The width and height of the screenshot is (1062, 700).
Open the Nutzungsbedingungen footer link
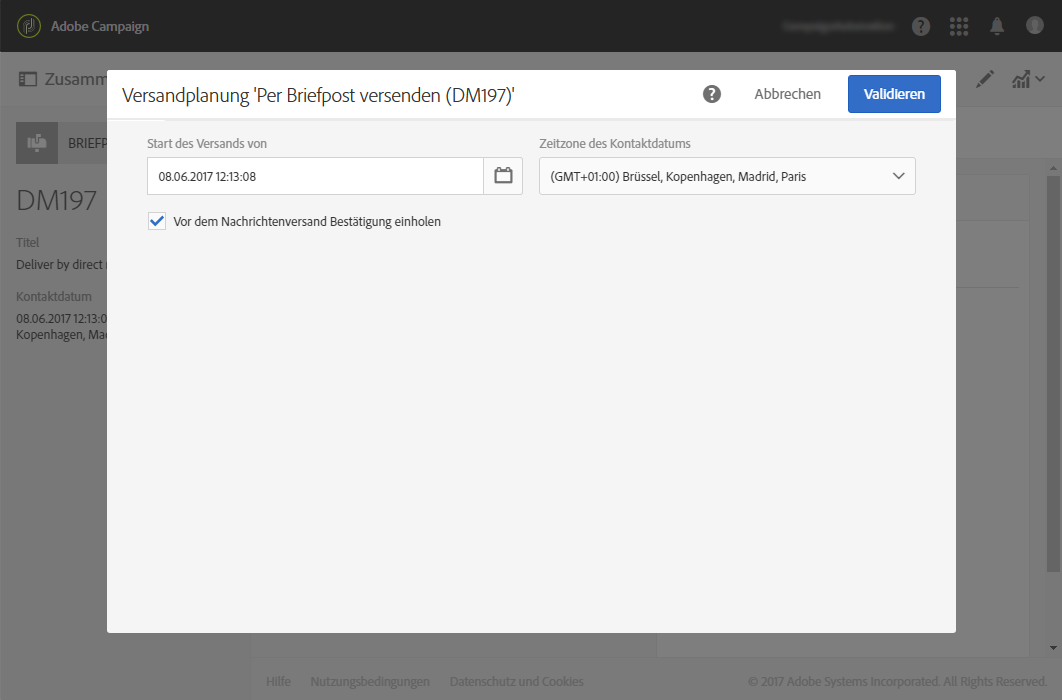370,681
